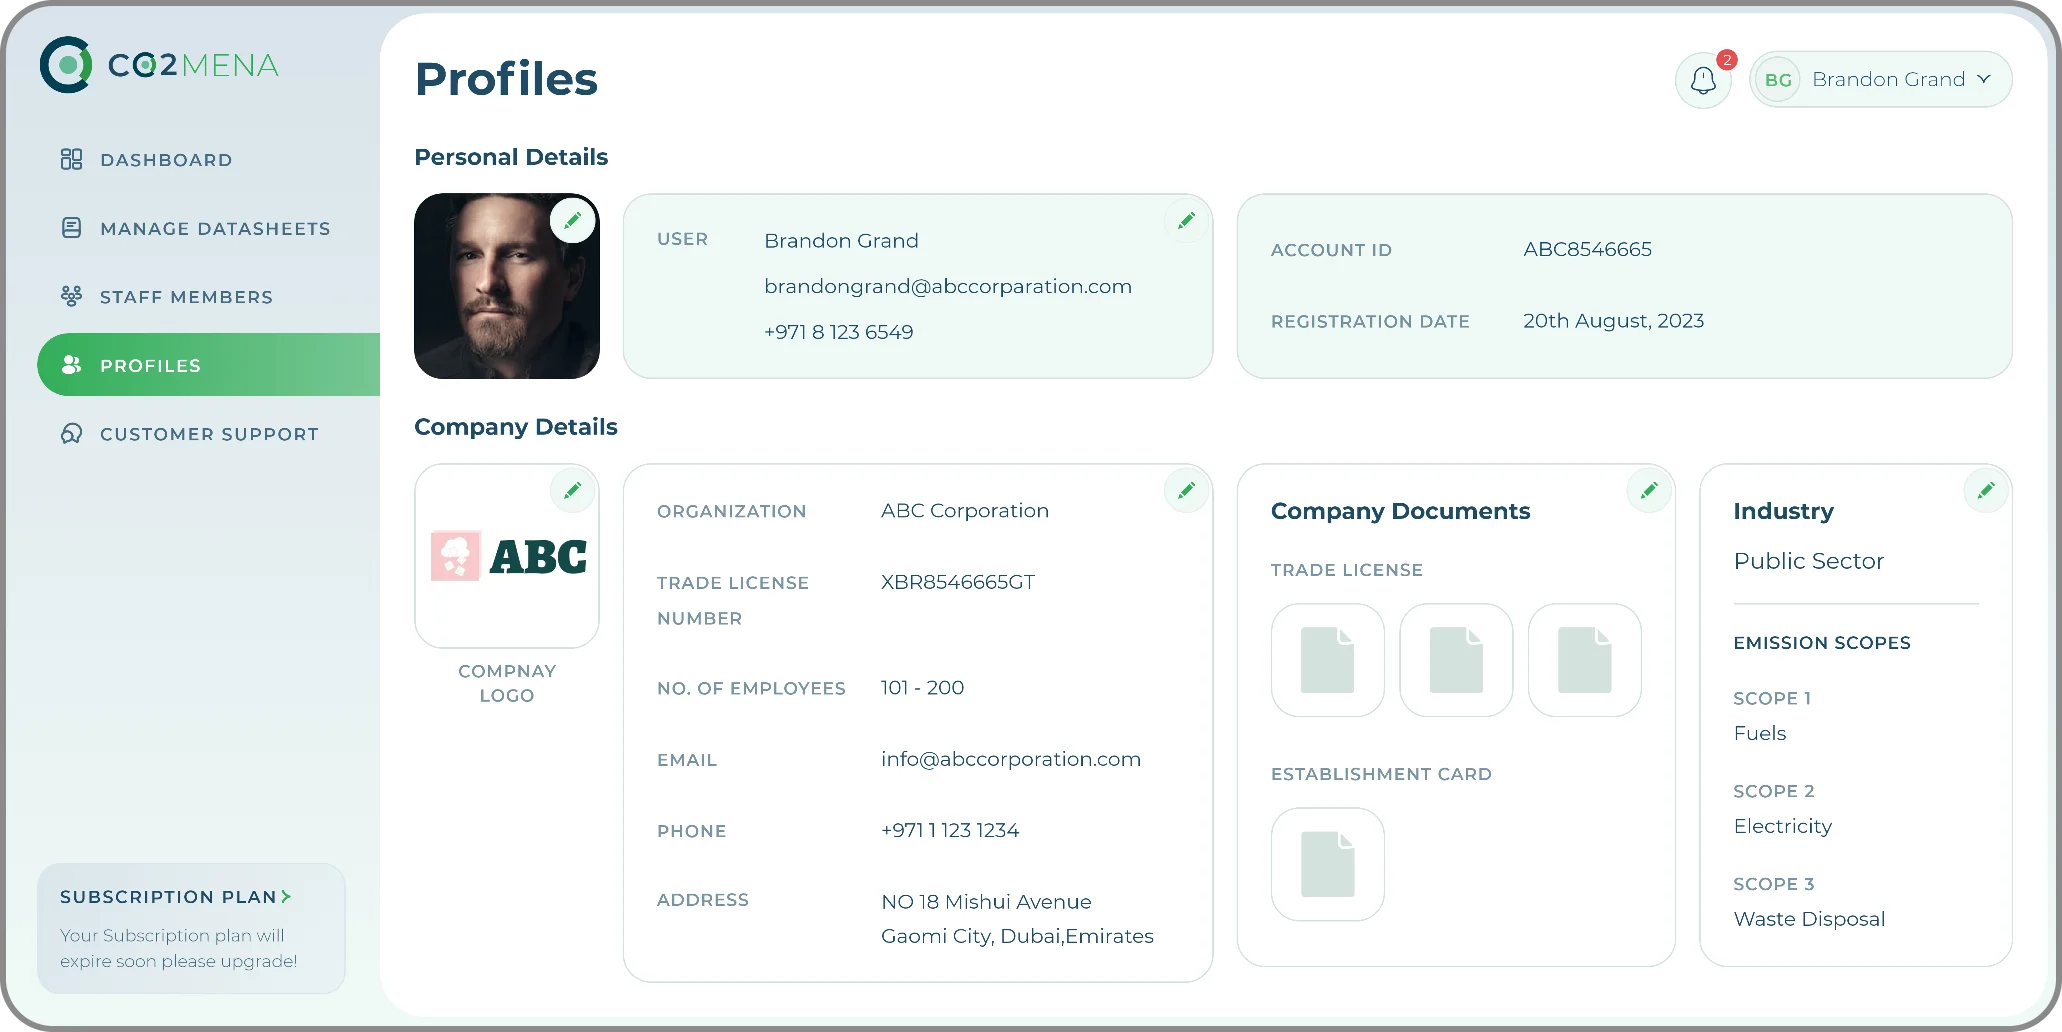Edit the company logo
This screenshot has height=1032, width=2062.
click(x=573, y=491)
